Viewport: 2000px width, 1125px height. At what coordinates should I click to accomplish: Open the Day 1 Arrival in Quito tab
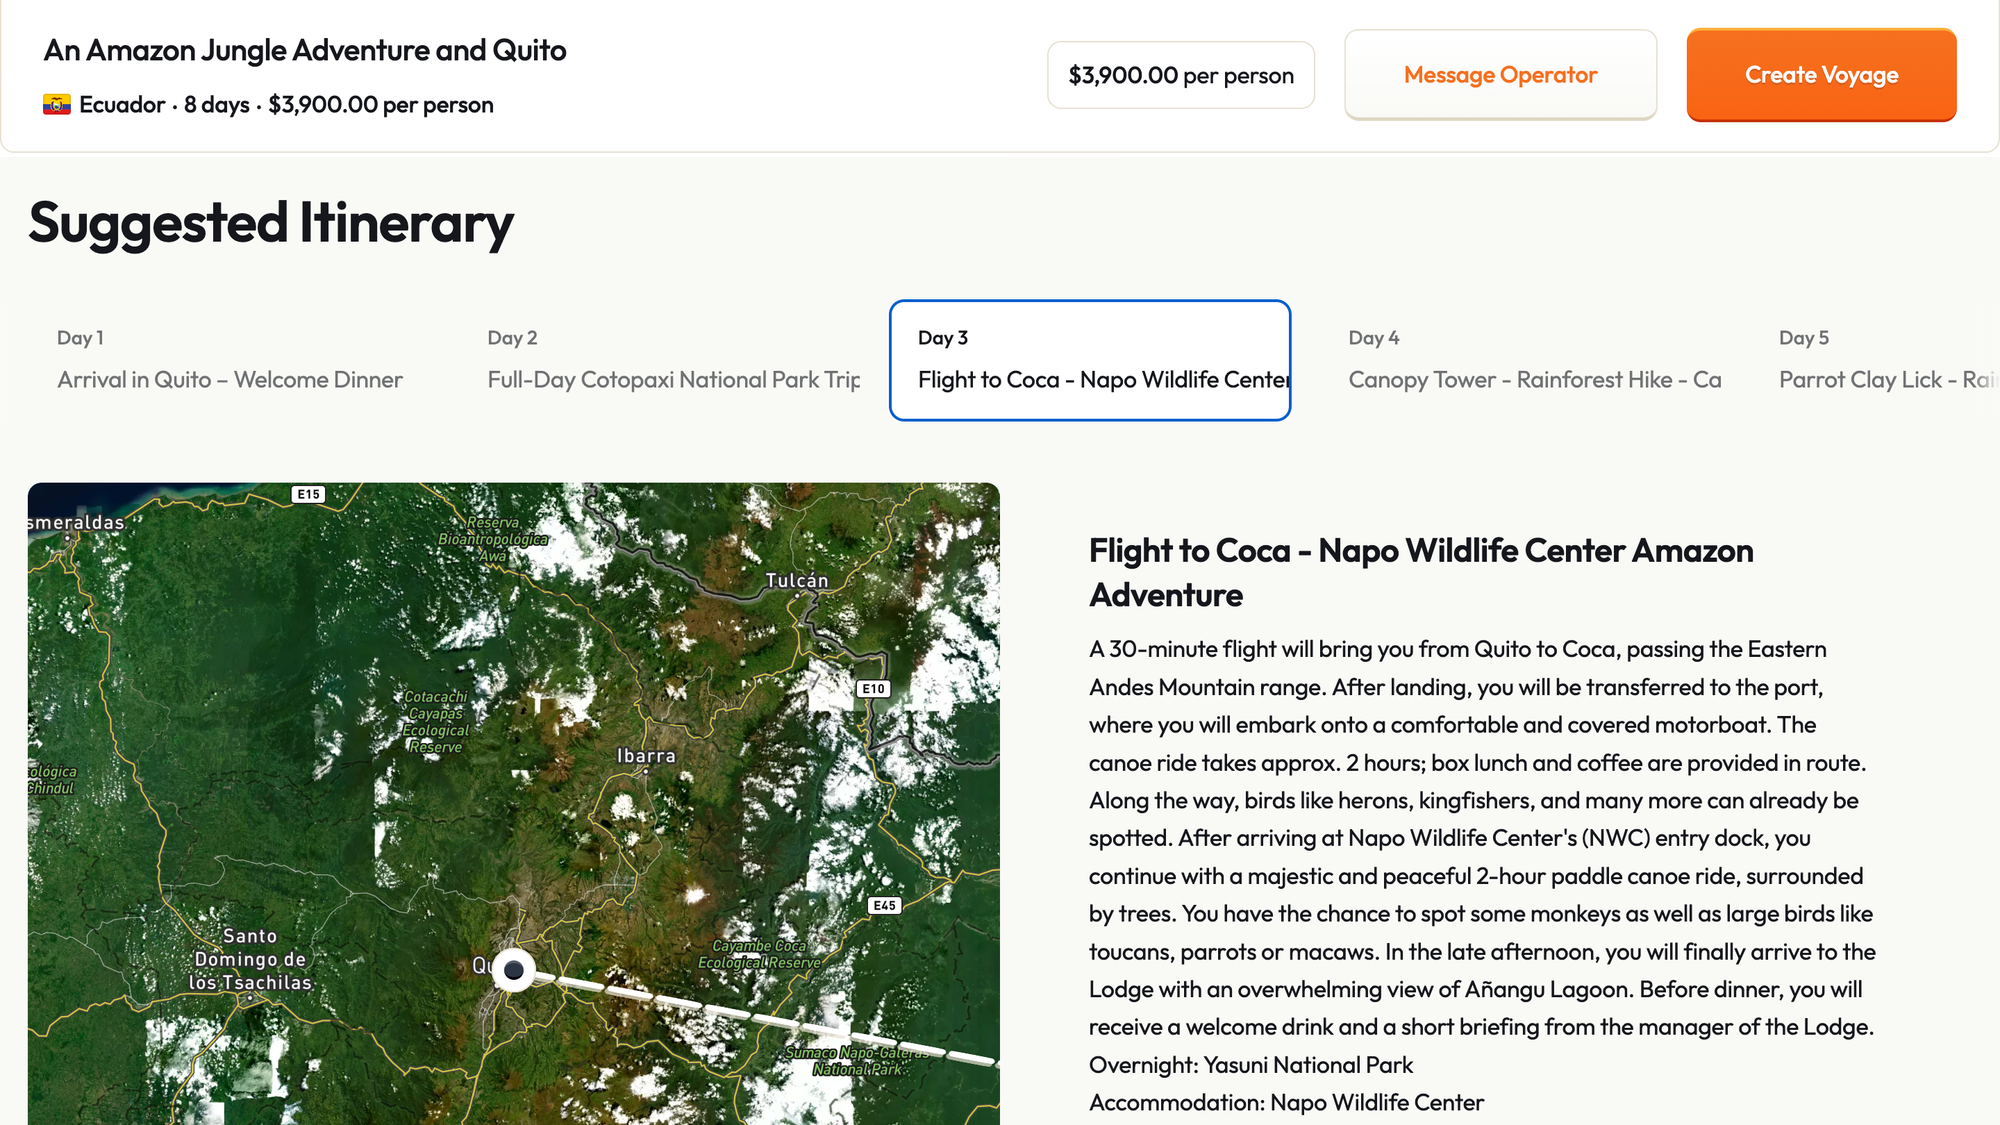(x=230, y=360)
